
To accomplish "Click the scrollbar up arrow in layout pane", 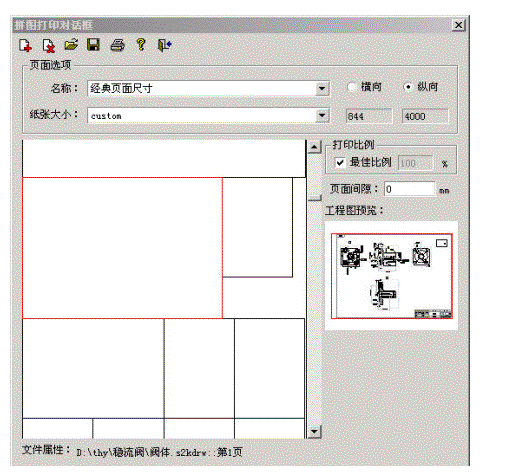I will tap(314, 147).
